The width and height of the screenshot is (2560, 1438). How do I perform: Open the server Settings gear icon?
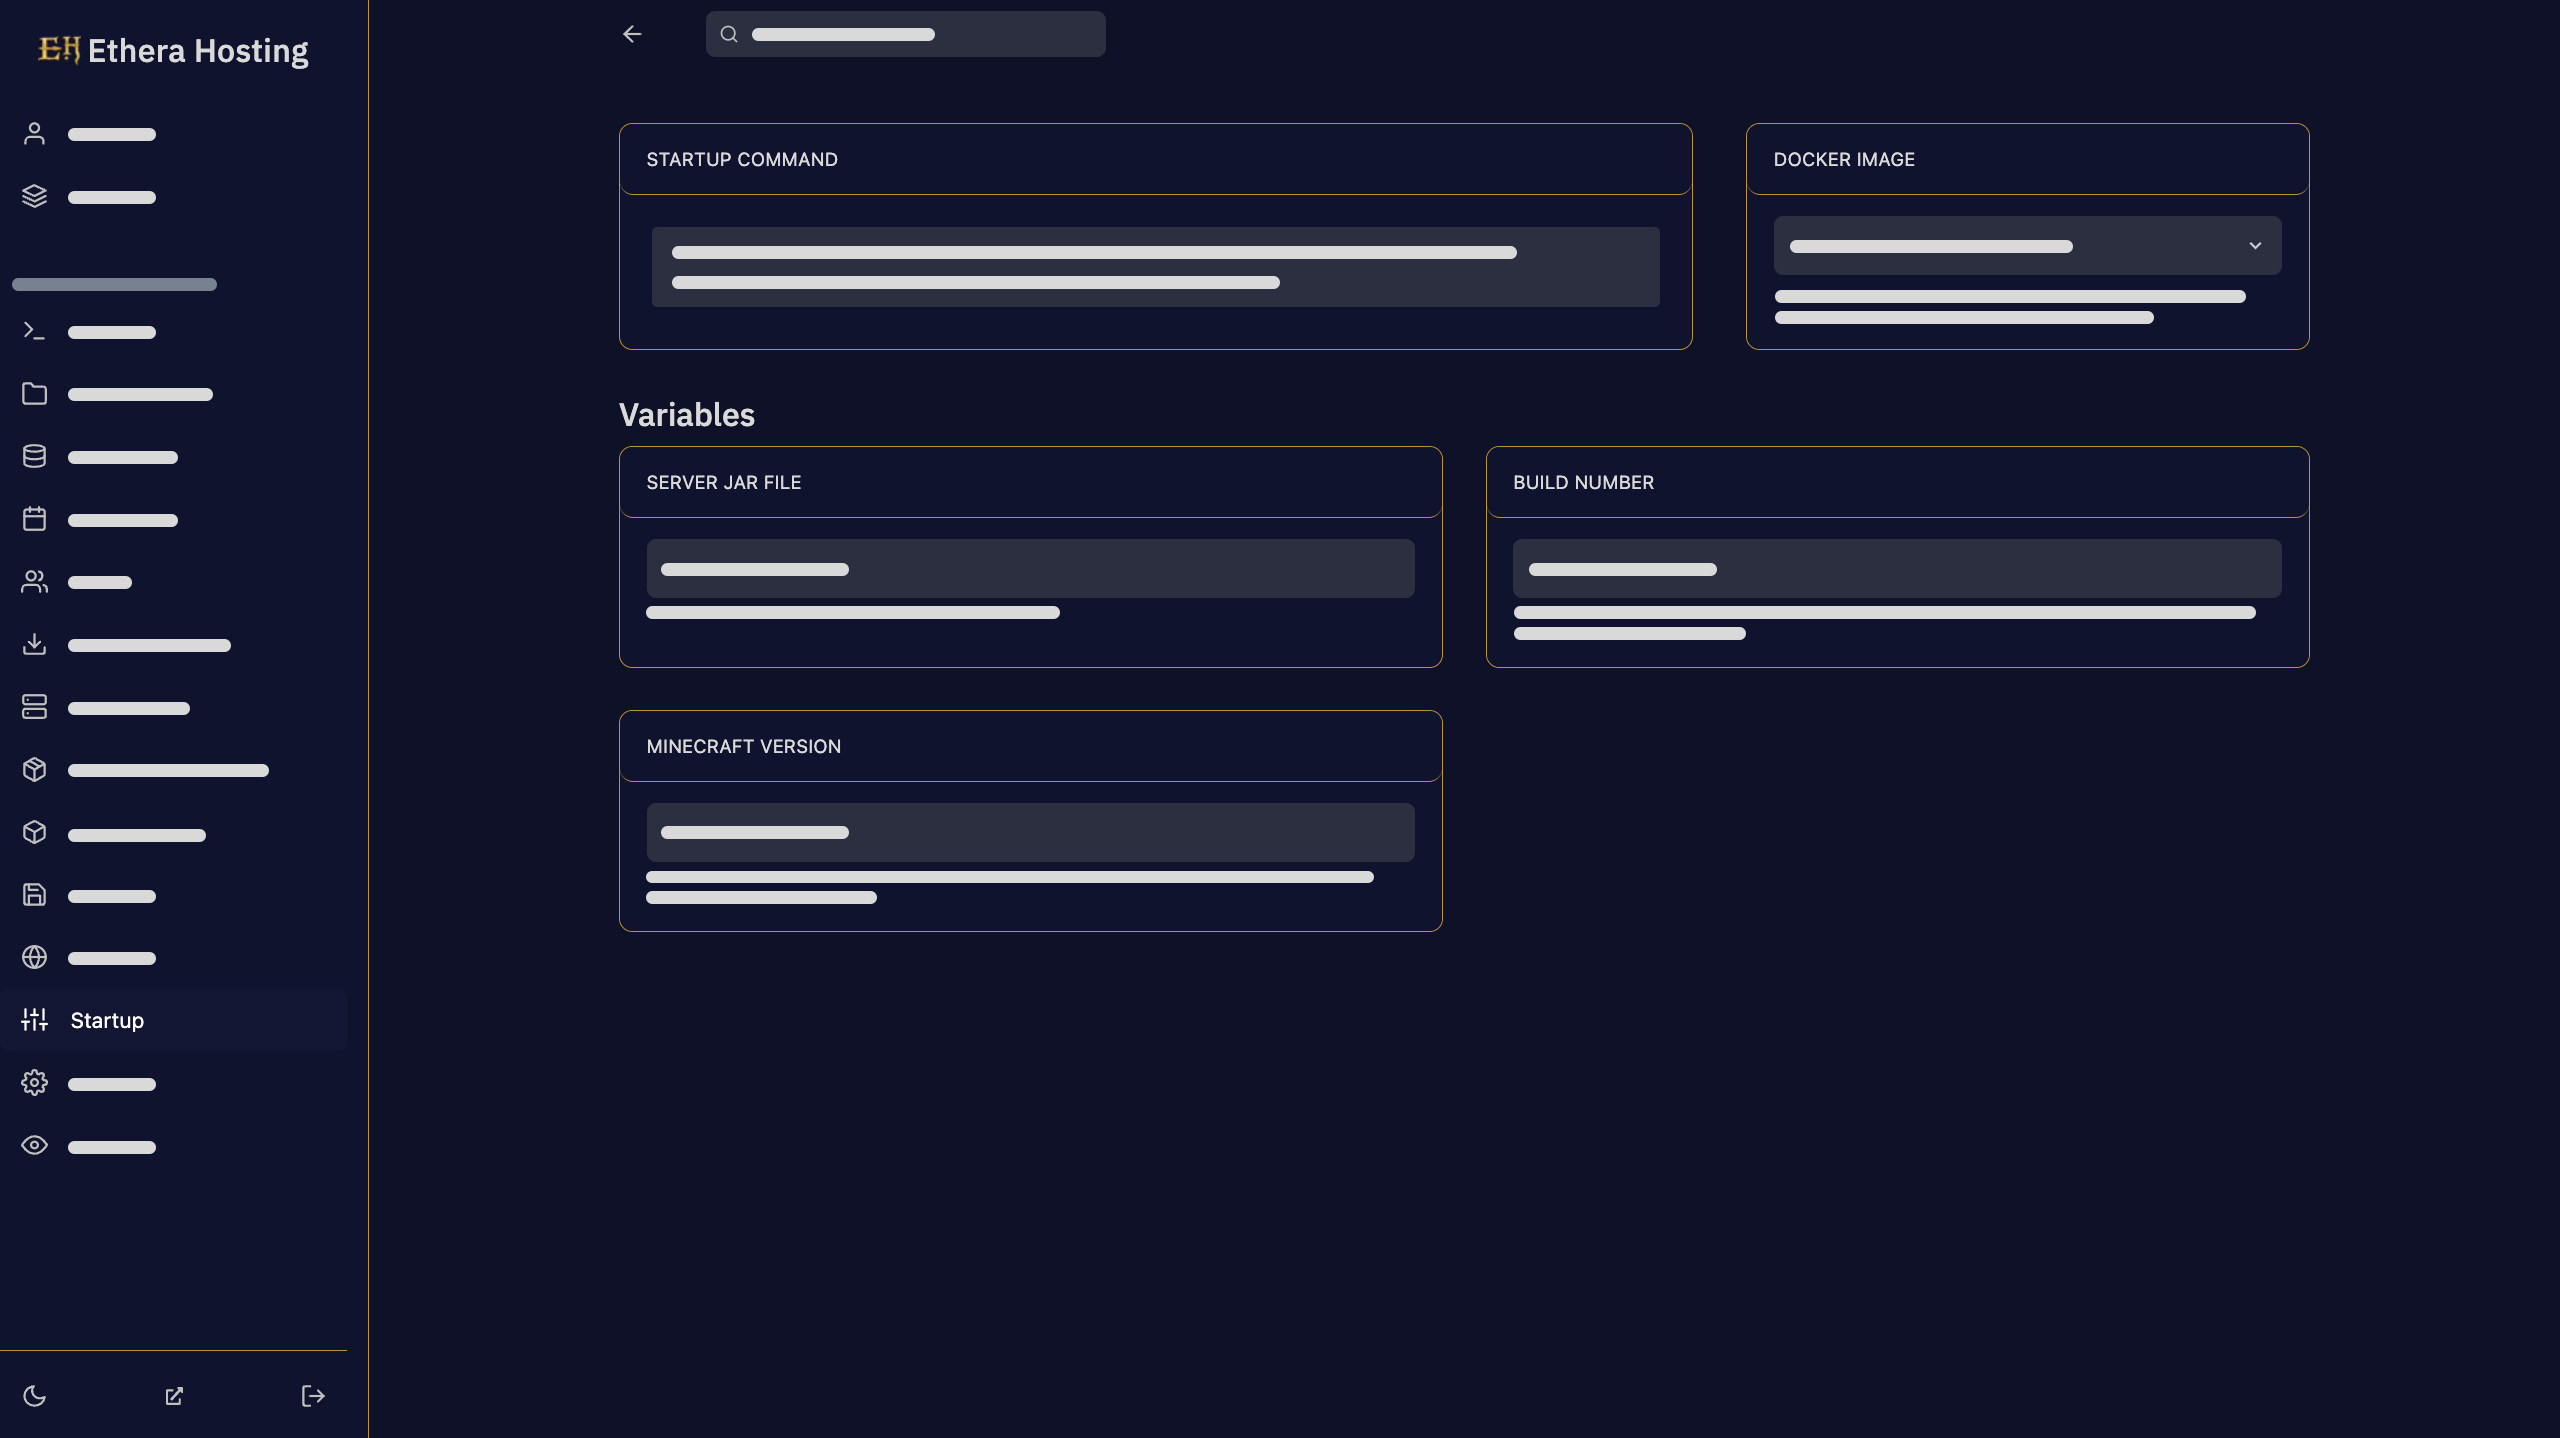[x=34, y=1083]
